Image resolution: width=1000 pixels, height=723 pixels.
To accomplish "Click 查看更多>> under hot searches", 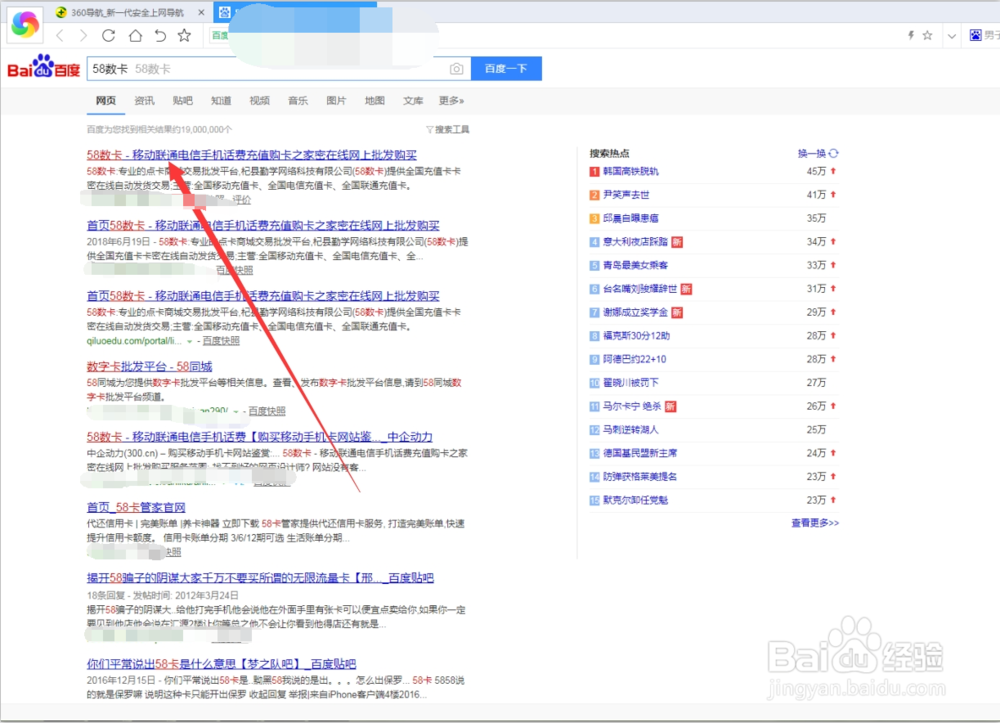I will [x=815, y=523].
